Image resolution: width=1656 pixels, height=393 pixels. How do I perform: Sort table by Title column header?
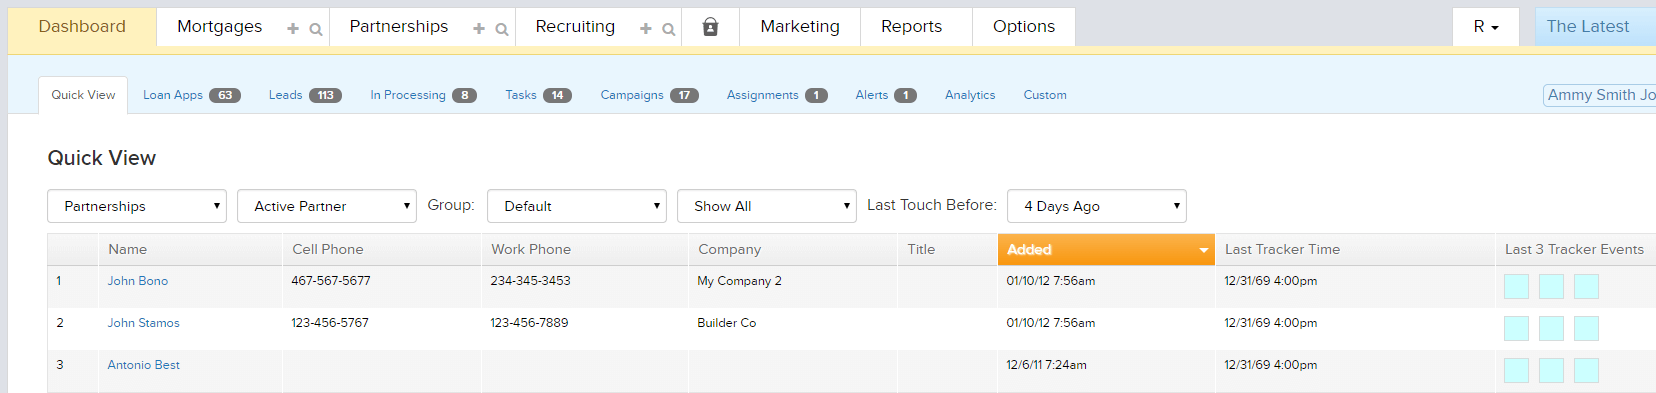tap(947, 250)
